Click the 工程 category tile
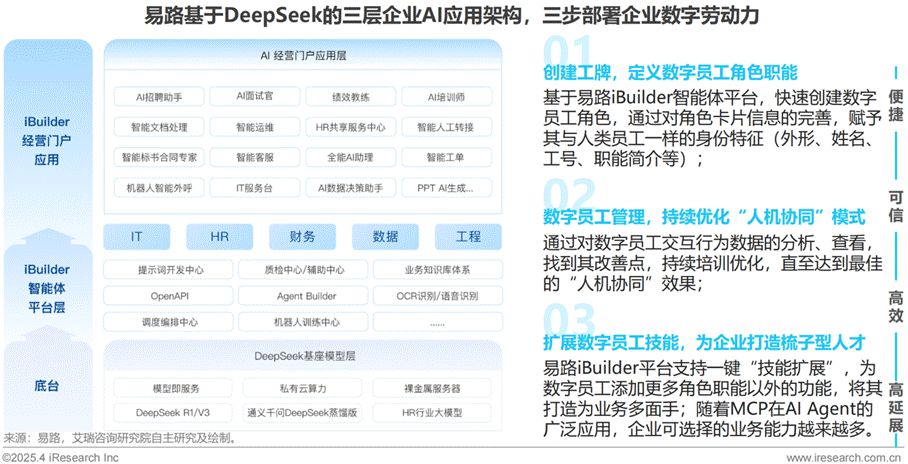Screen dimensions: 908x464 click(x=468, y=236)
